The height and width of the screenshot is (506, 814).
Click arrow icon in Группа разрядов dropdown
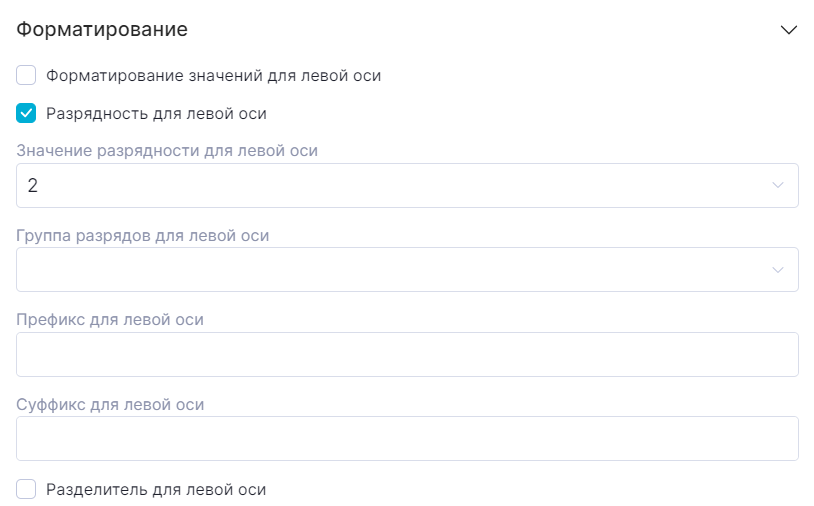(x=778, y=270)
